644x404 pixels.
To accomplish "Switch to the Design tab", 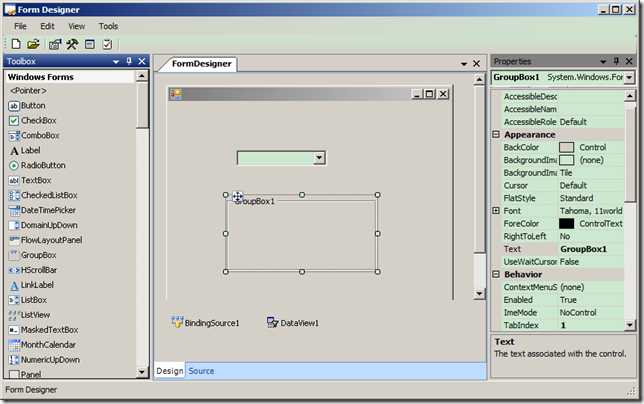I will pos(170,371).
